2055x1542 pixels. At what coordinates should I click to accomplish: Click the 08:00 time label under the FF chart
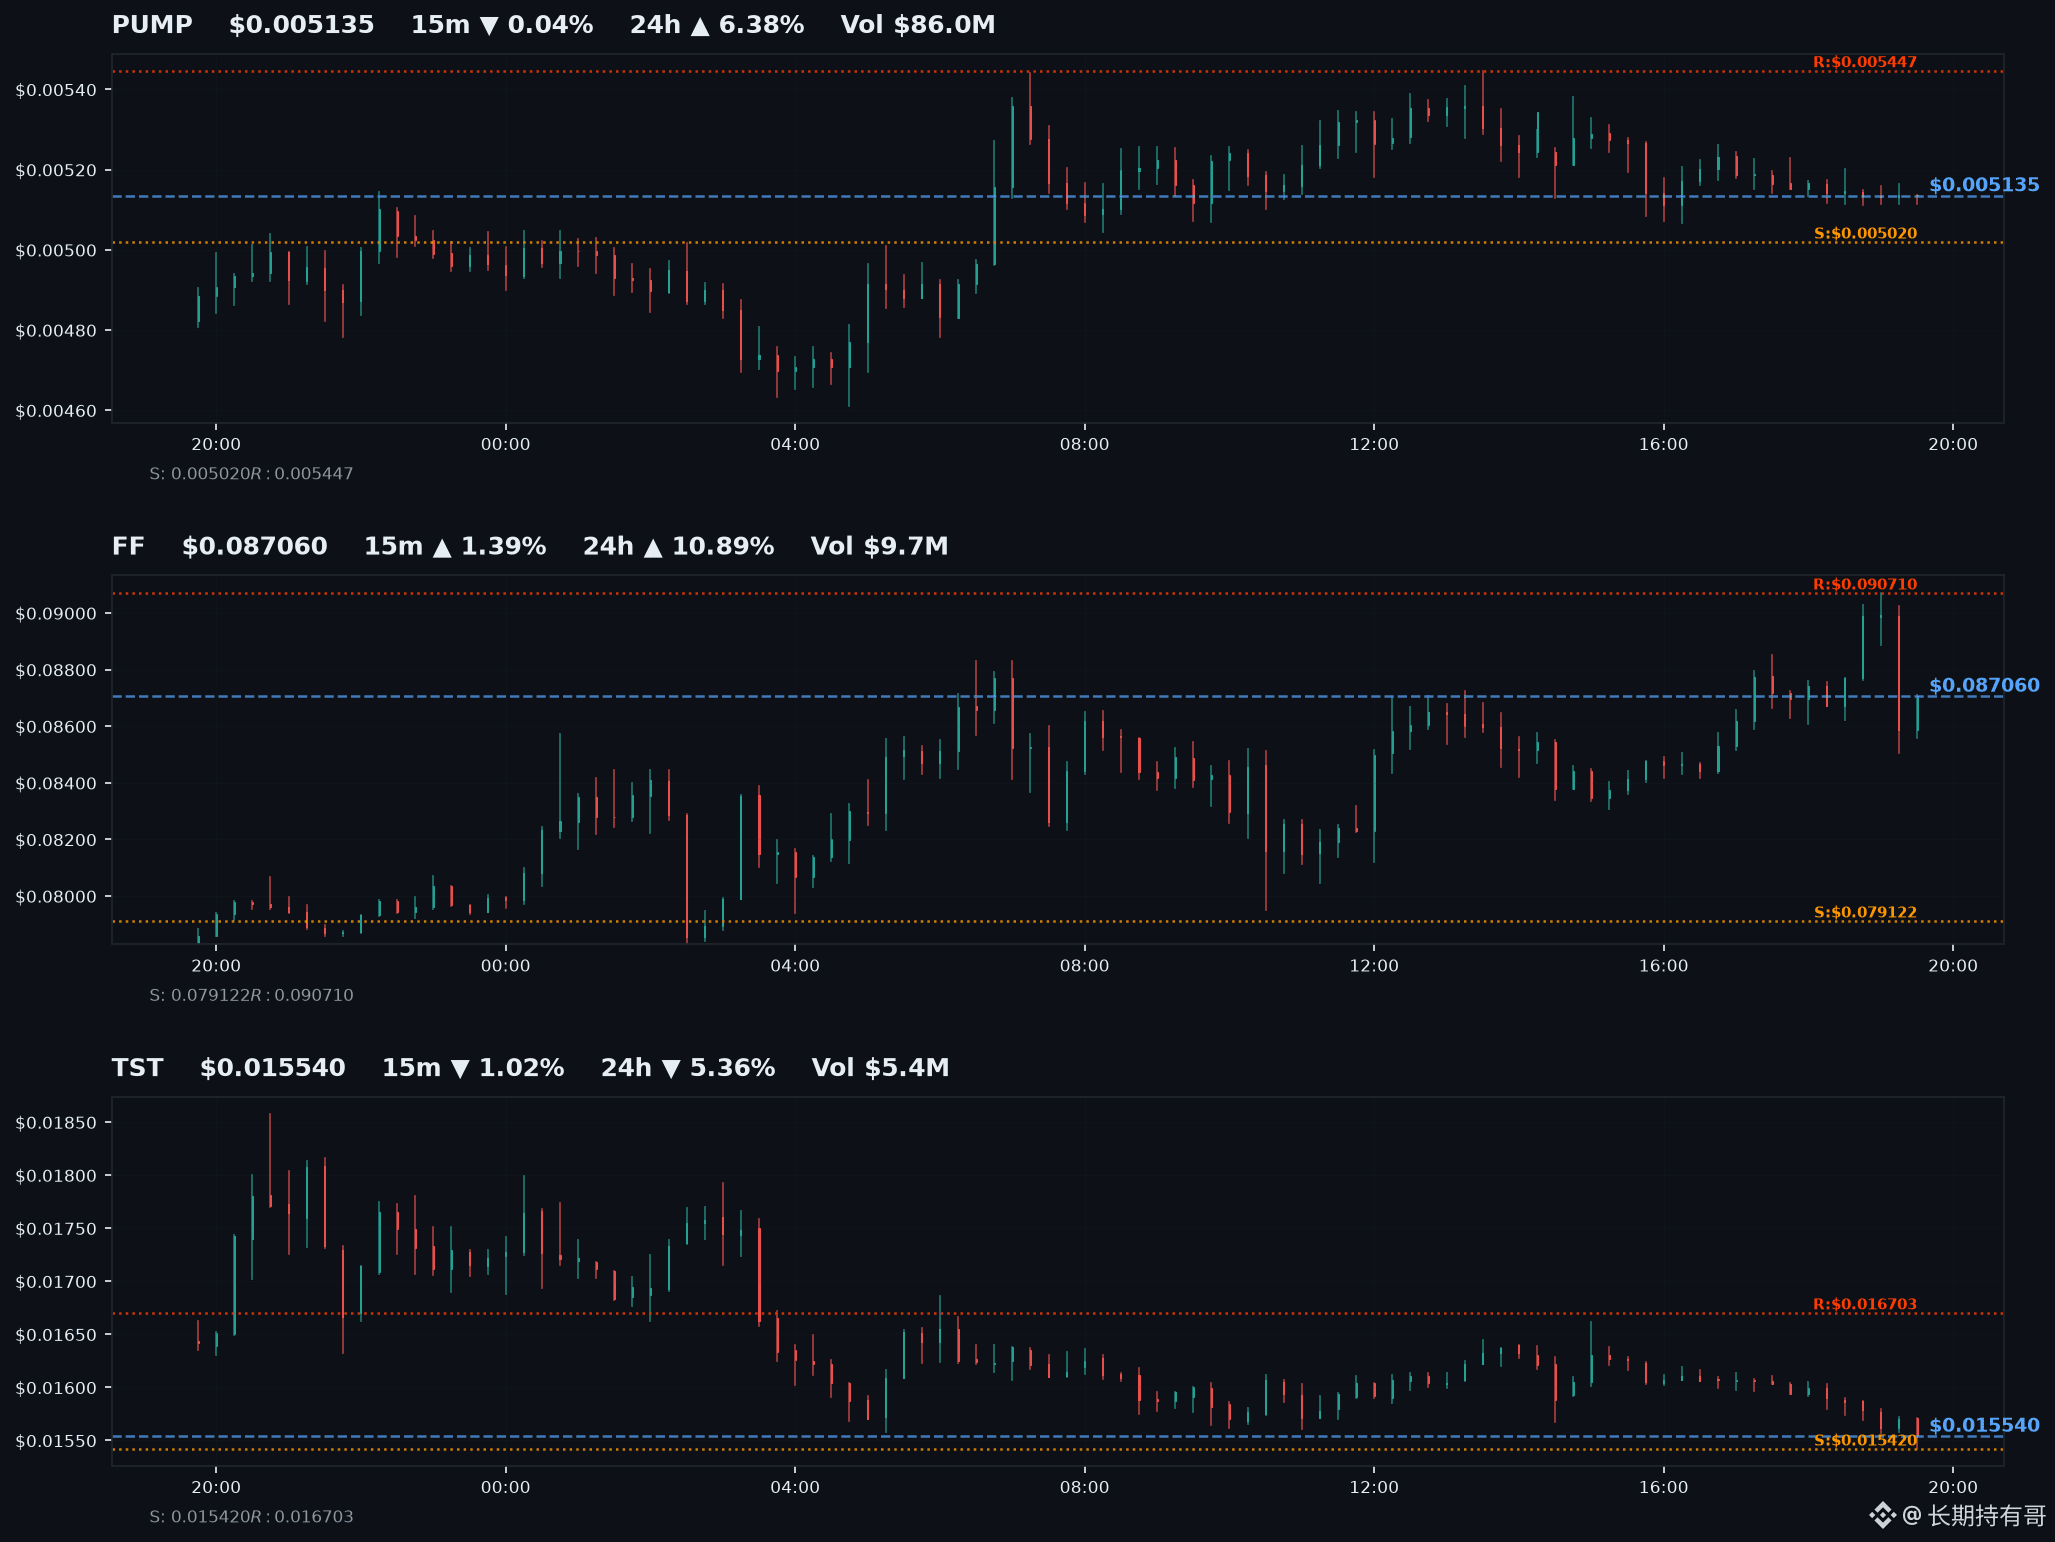[1085, 966]
